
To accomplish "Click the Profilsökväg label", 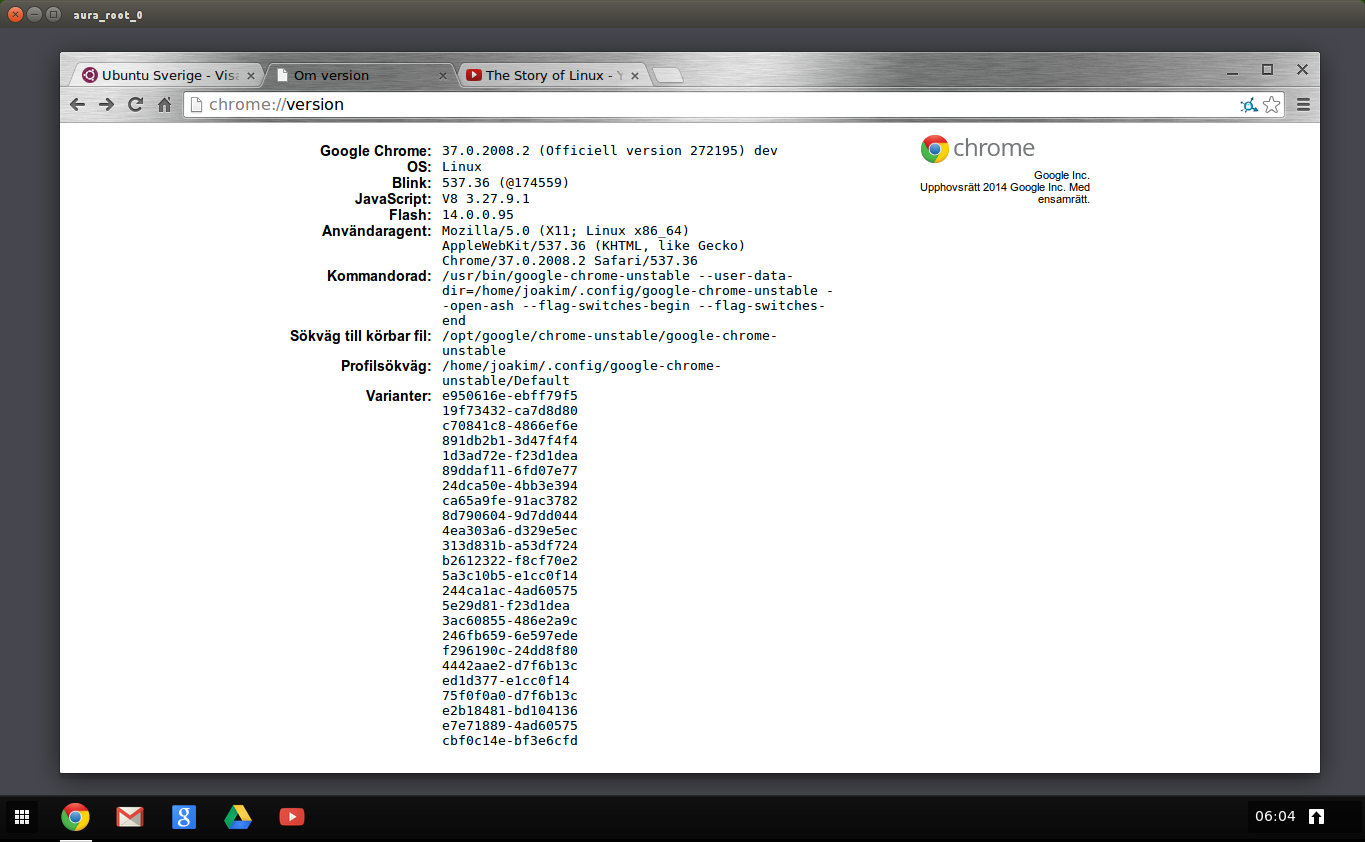I will [386, 366].
